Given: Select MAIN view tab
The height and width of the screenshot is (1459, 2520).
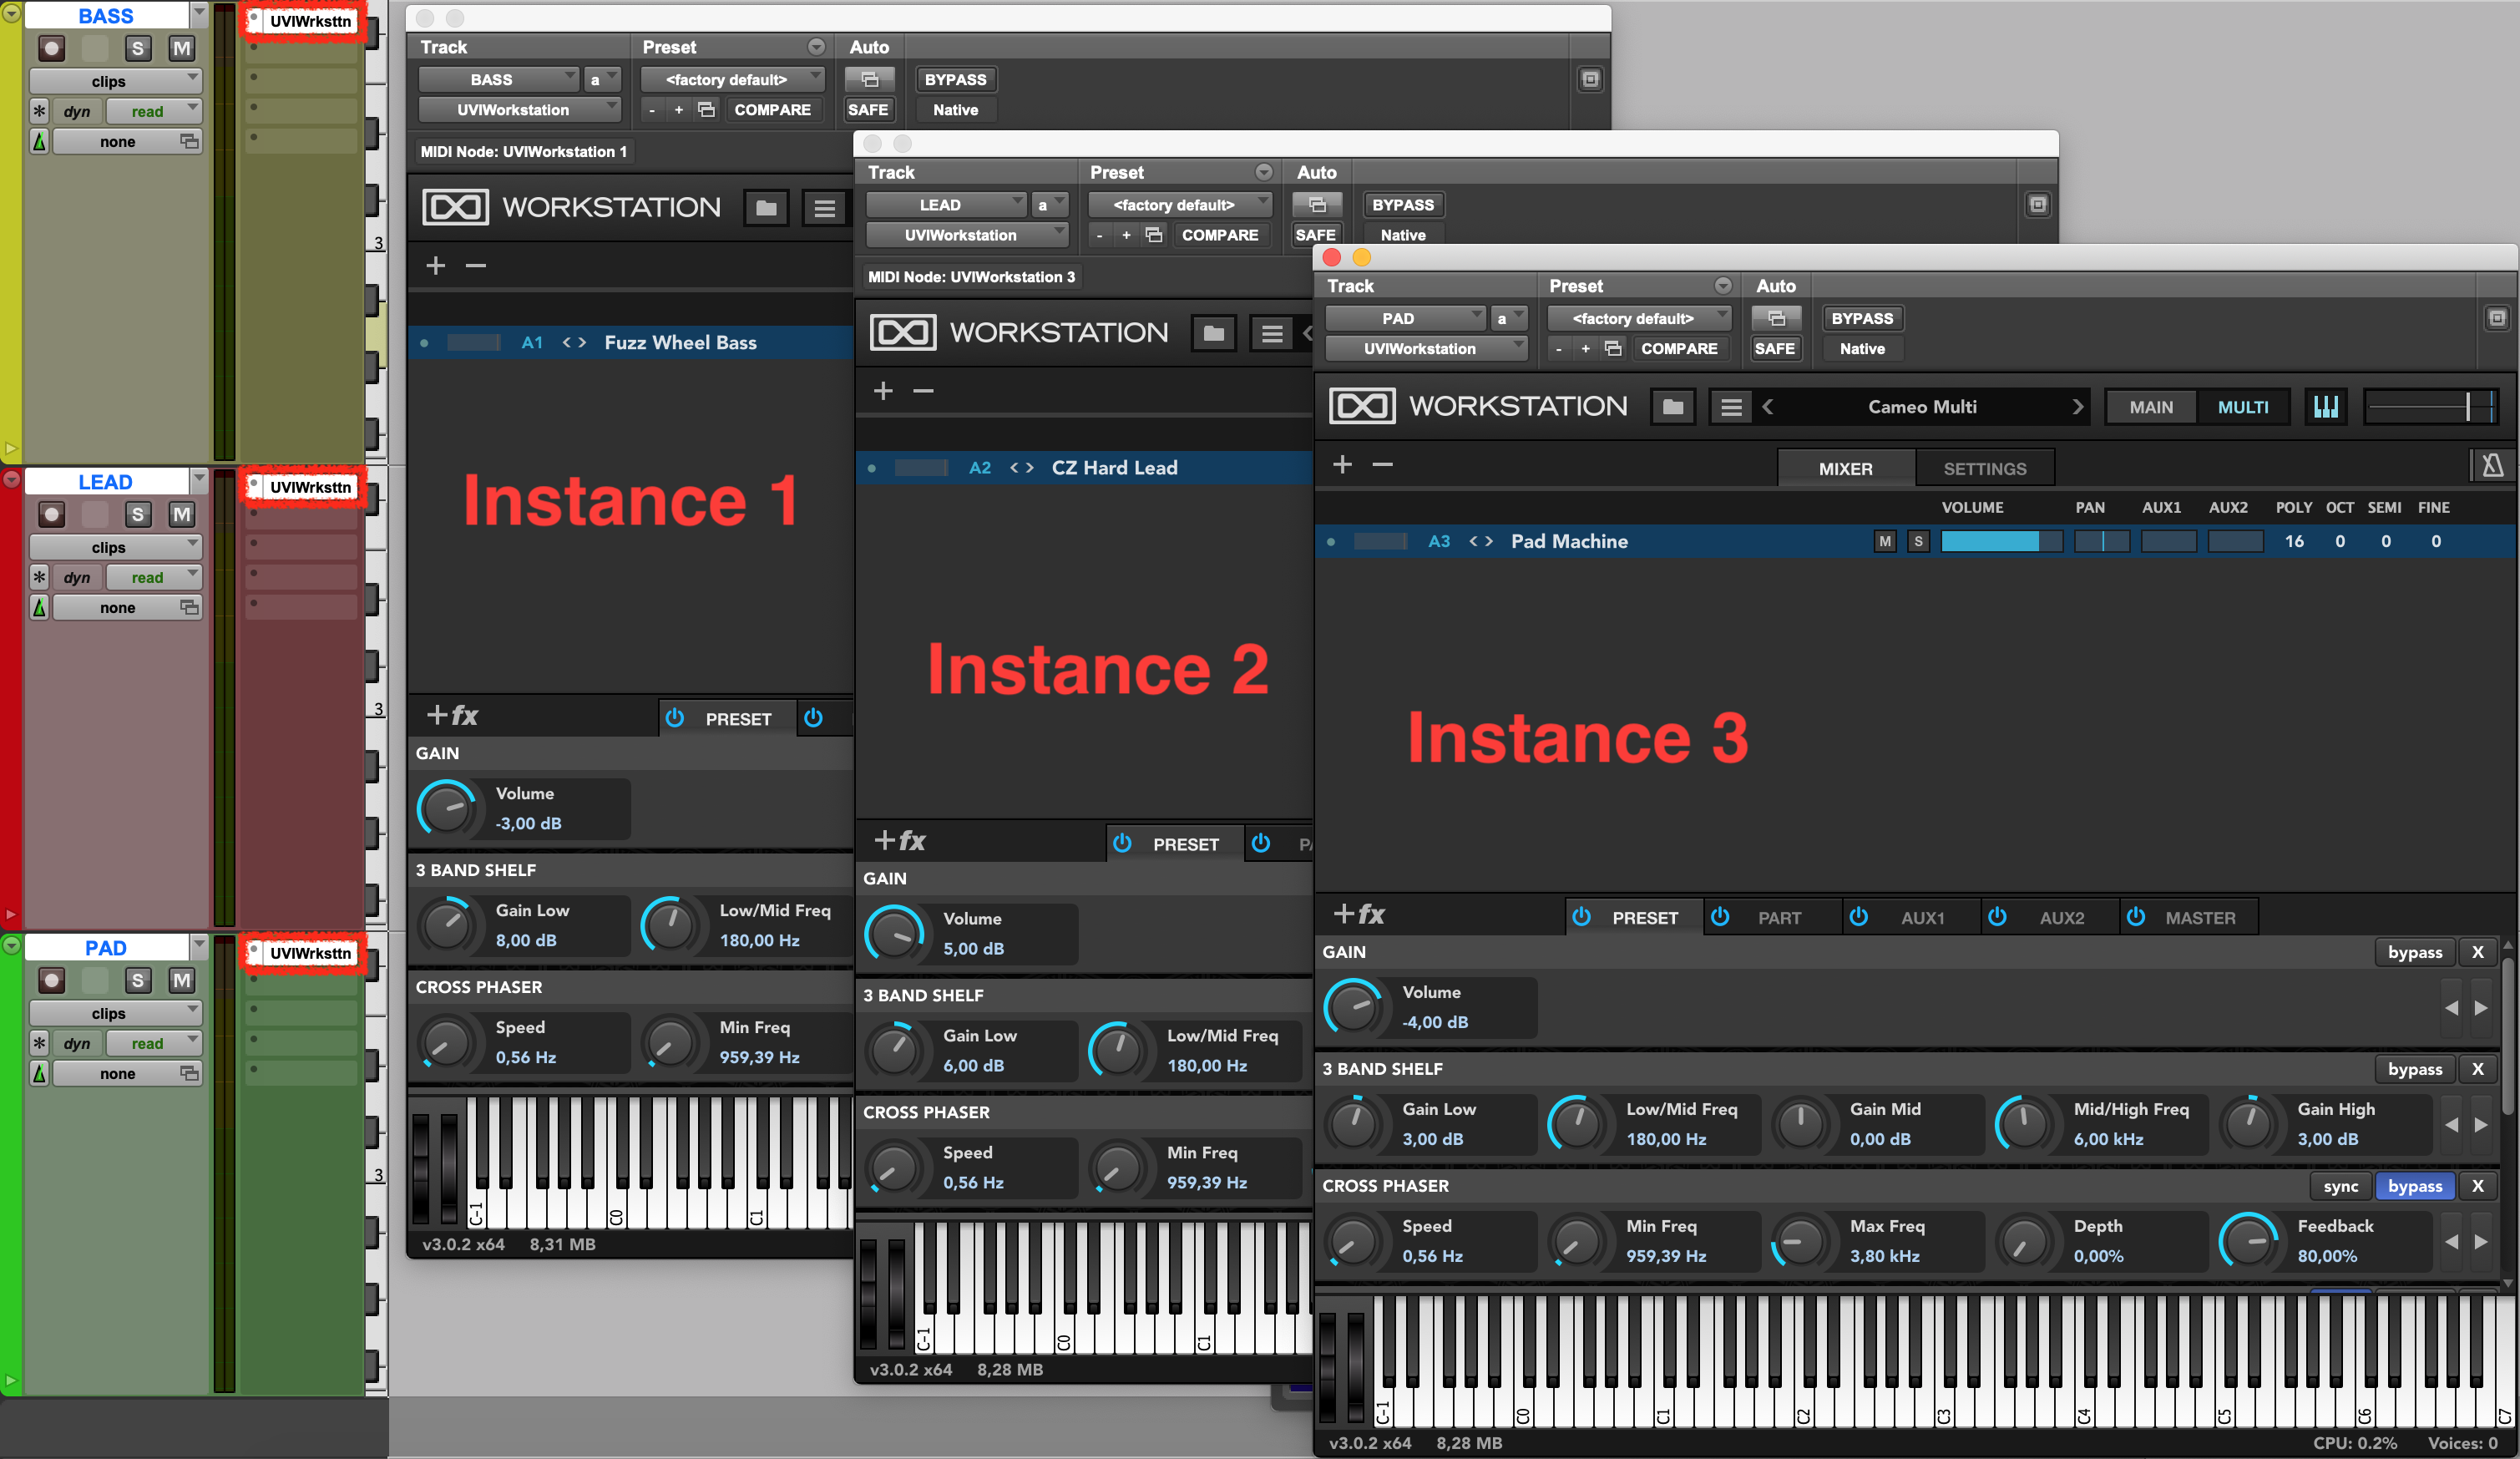Looking at the screenshot, I should pos(2151,407).
